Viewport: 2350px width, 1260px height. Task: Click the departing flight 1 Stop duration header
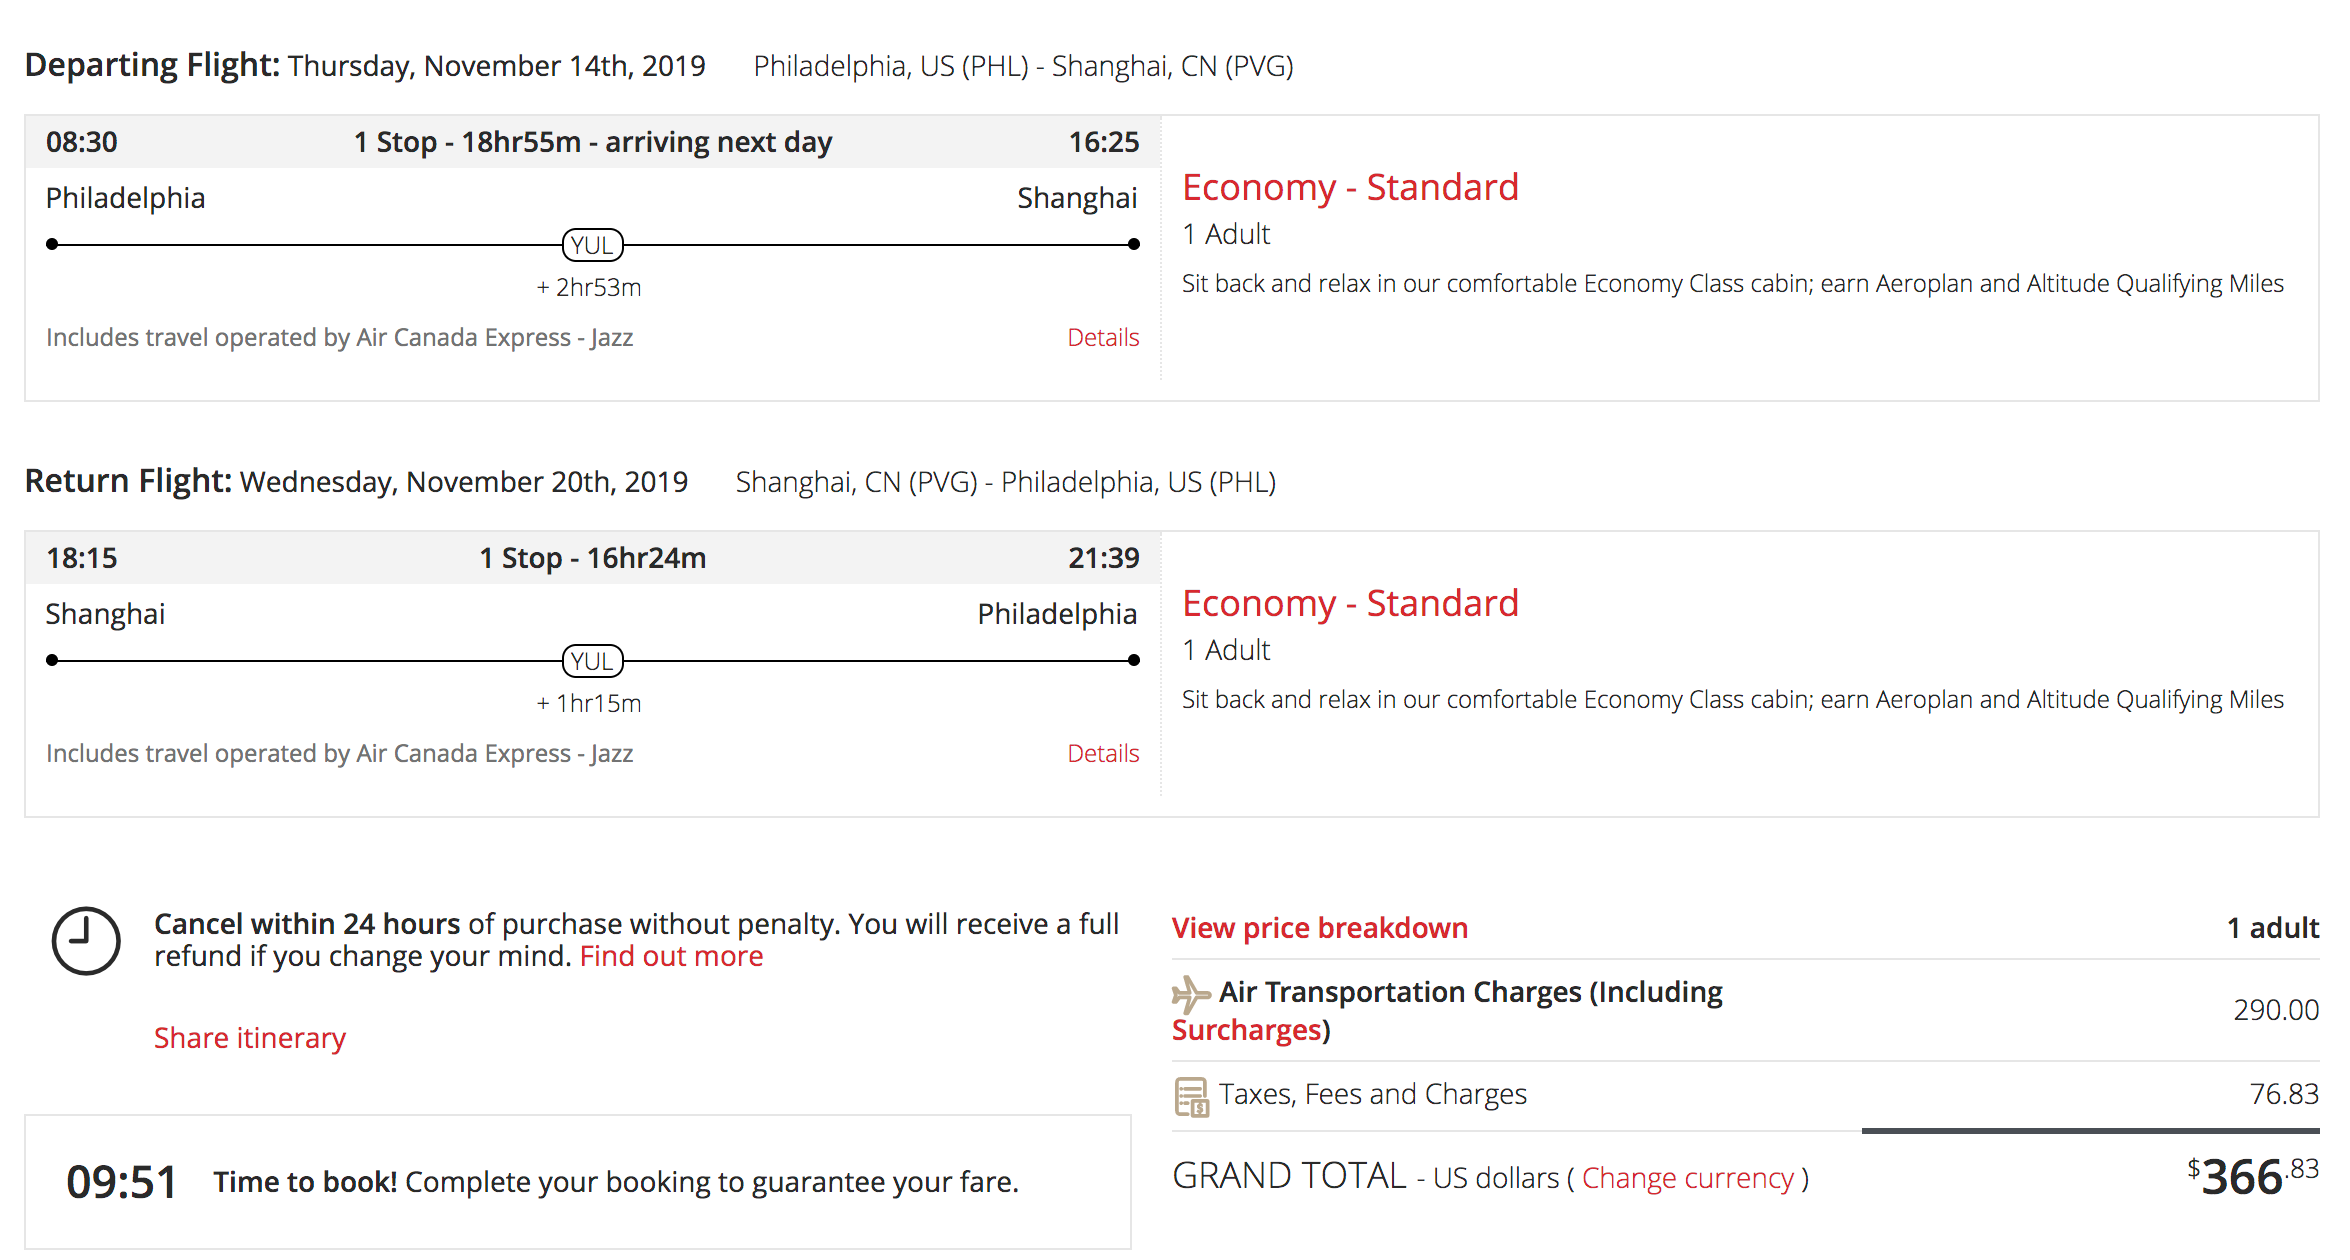pyautogui.click(x=593, y=142)
